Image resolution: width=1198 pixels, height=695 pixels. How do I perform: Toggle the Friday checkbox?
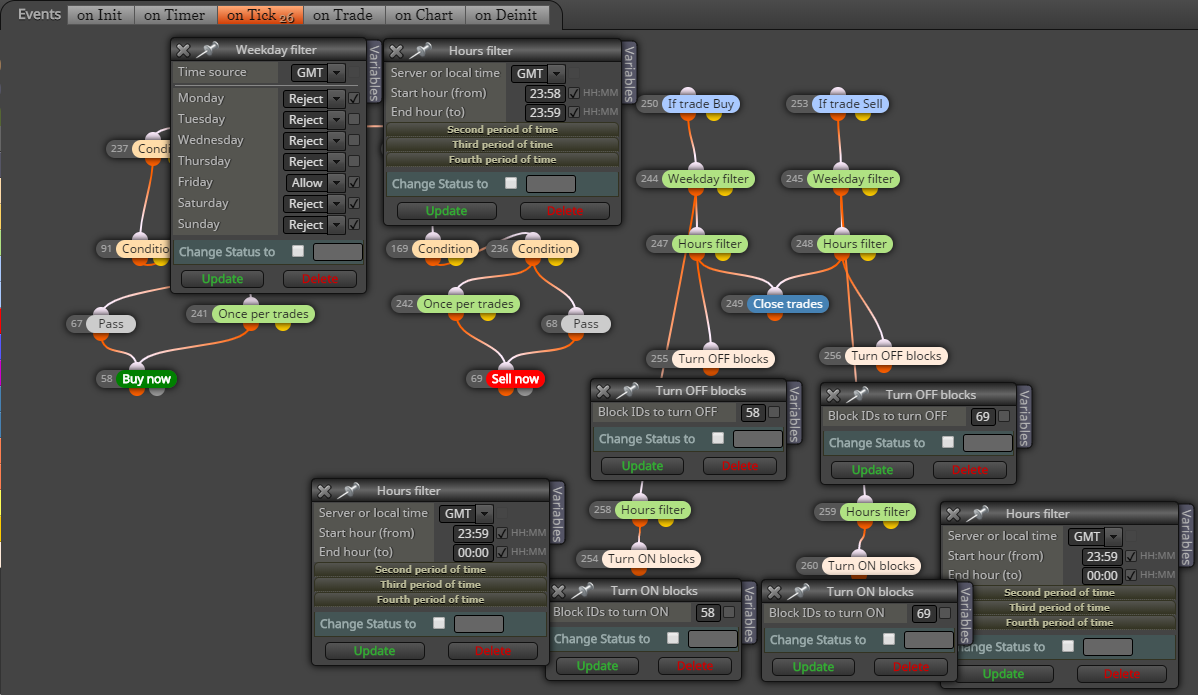tap(354, 183)
